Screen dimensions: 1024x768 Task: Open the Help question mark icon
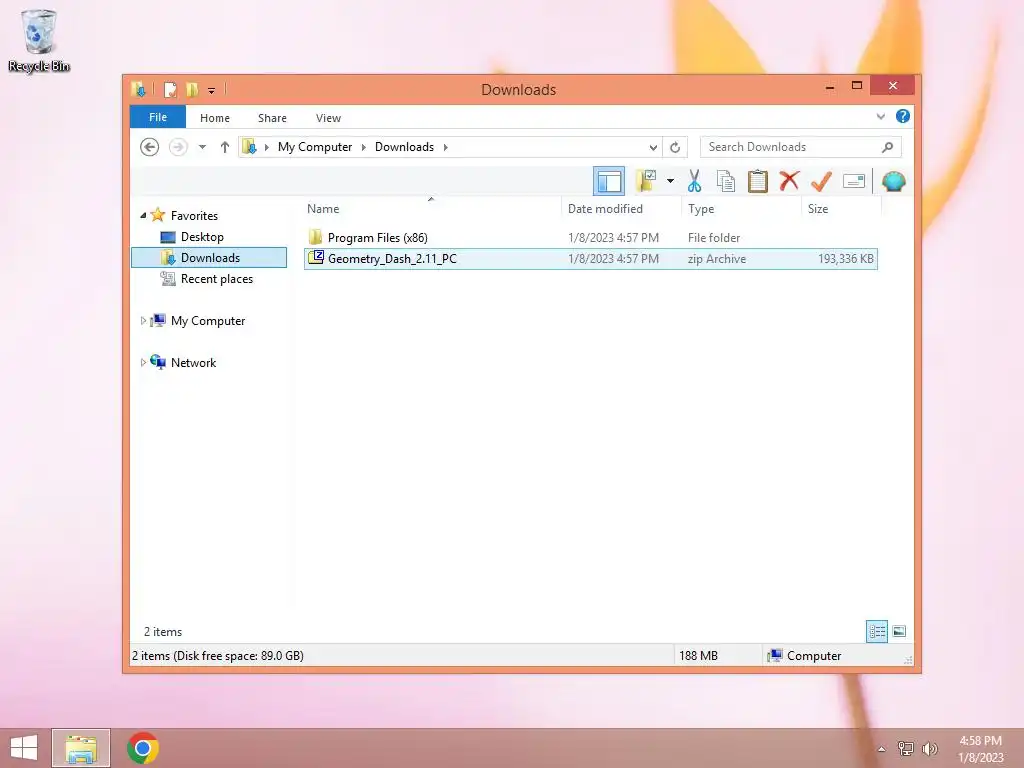pyautogui.click(x=903, y=116)
